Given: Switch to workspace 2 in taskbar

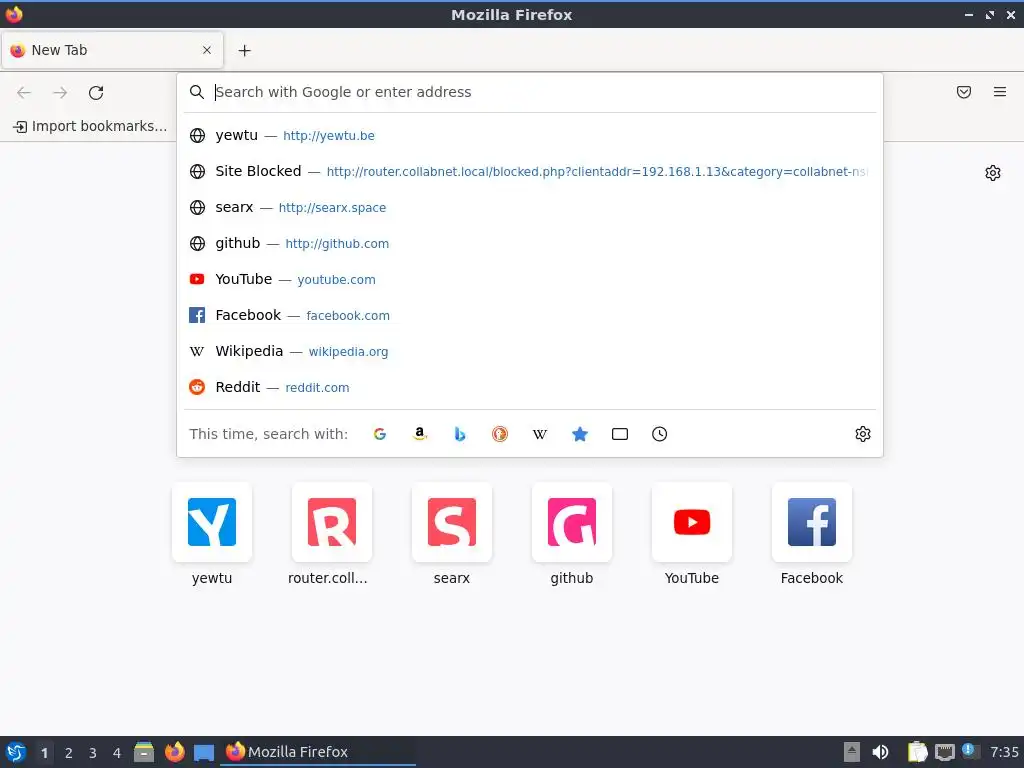Looking at the screenshot, I should click(x=69, y=753).
